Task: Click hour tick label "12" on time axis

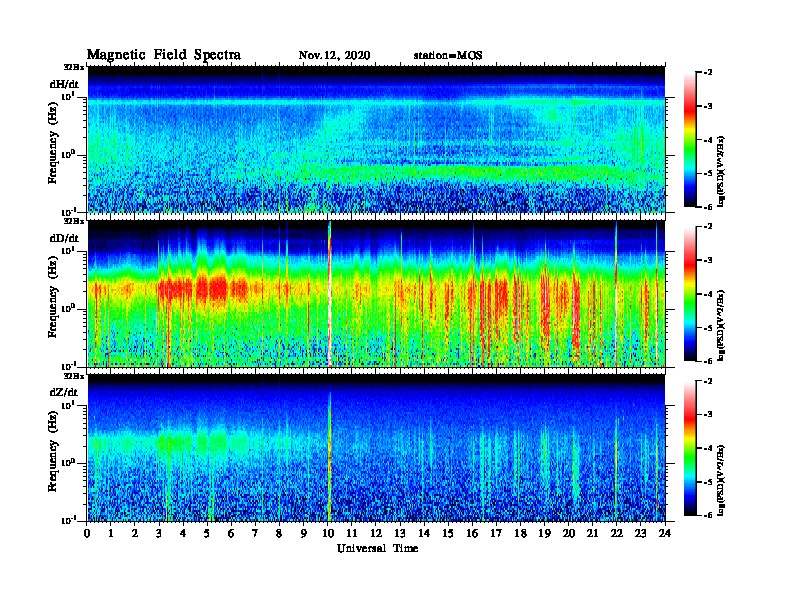Action: pyautogui.click(x=376, y=533)
